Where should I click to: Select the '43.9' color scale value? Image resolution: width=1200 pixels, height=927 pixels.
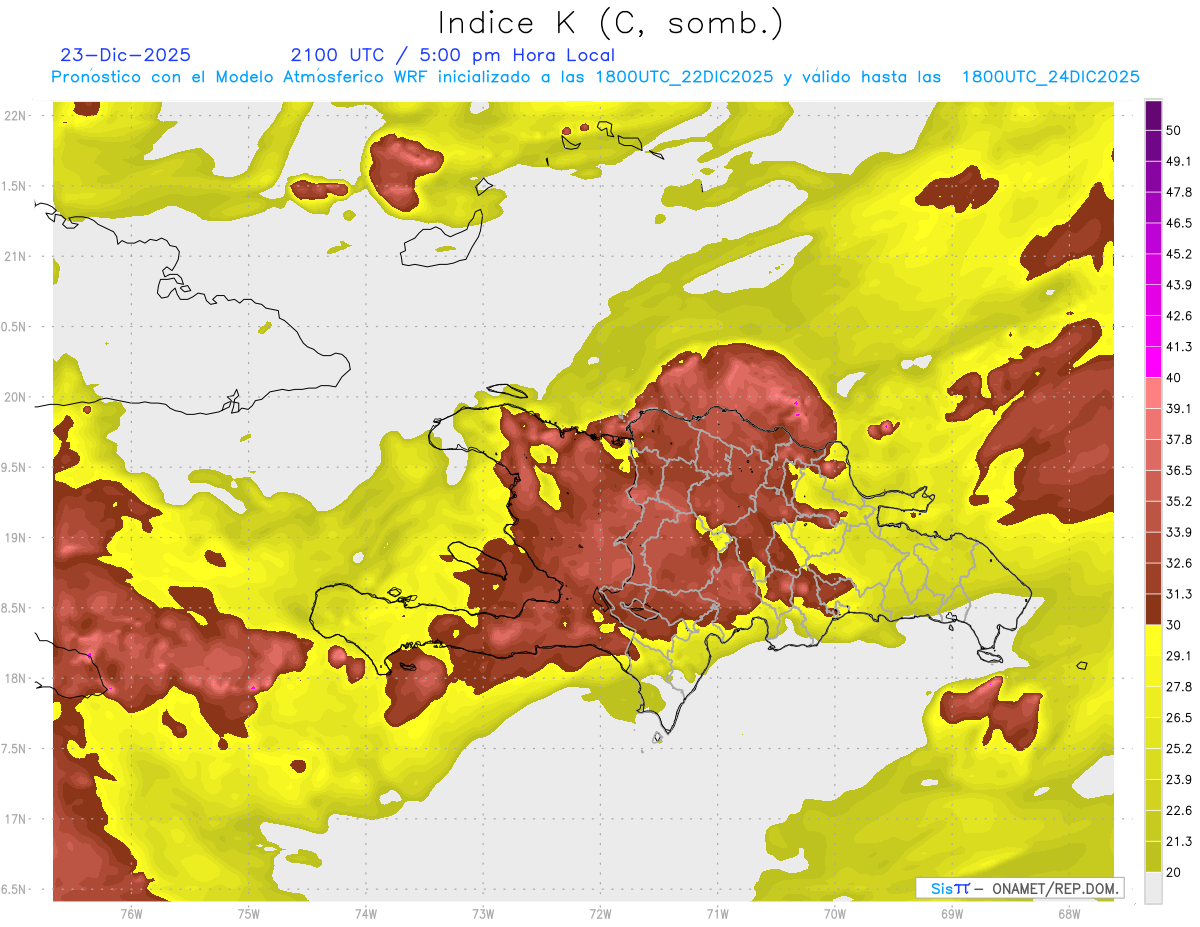point(1179,285)
